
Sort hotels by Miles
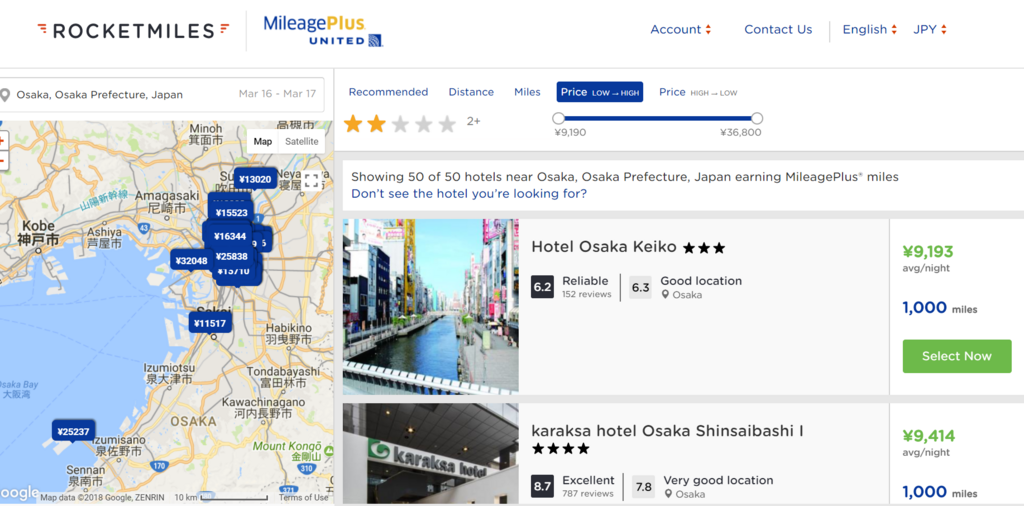(527, 92)
